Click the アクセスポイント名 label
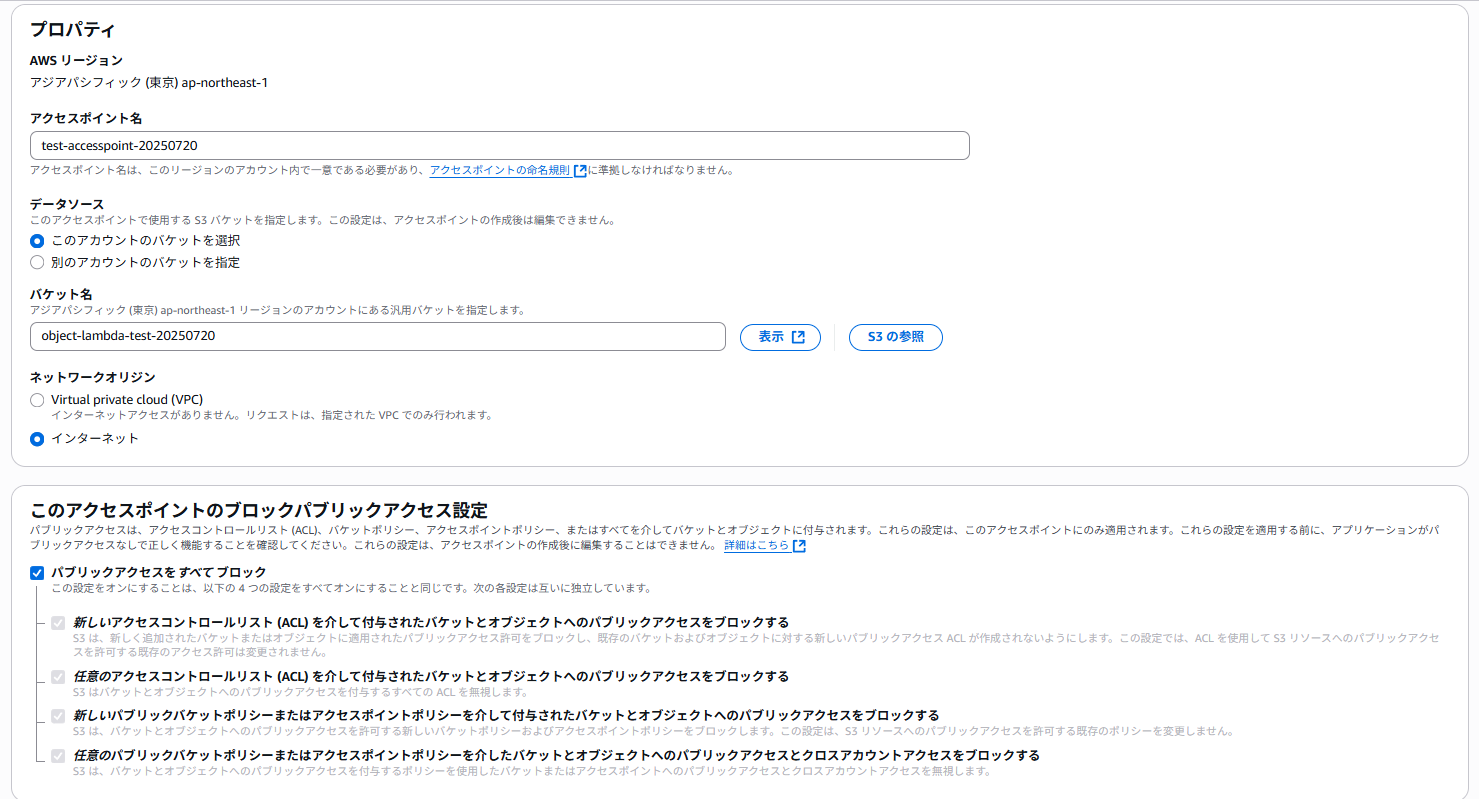1479x799 pixels. [x=86, y=118]
